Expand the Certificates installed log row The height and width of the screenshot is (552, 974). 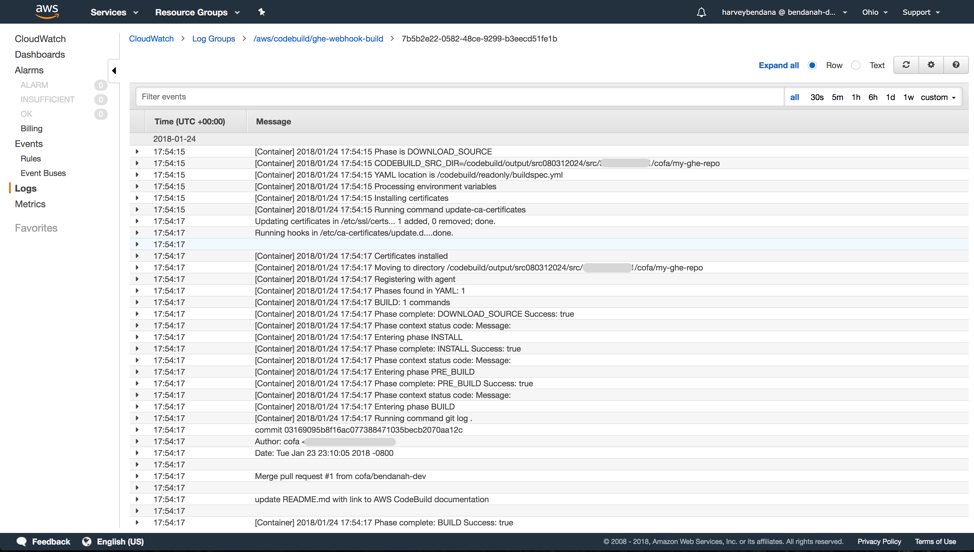pos(137,256)
